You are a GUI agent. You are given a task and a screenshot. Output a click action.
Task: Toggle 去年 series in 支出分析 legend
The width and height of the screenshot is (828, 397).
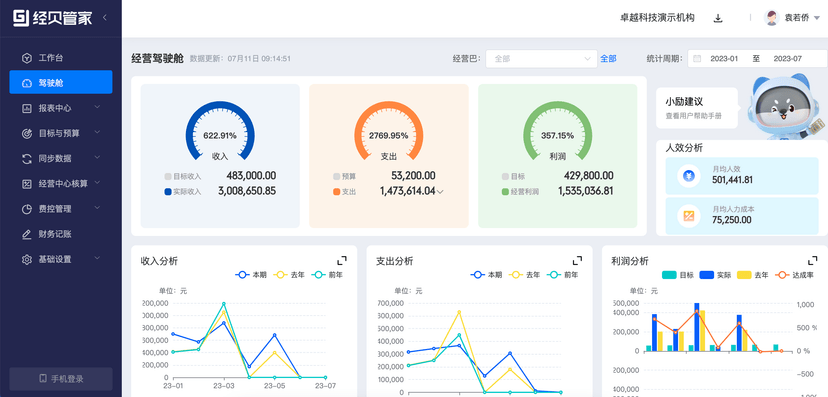coord(524,275)
